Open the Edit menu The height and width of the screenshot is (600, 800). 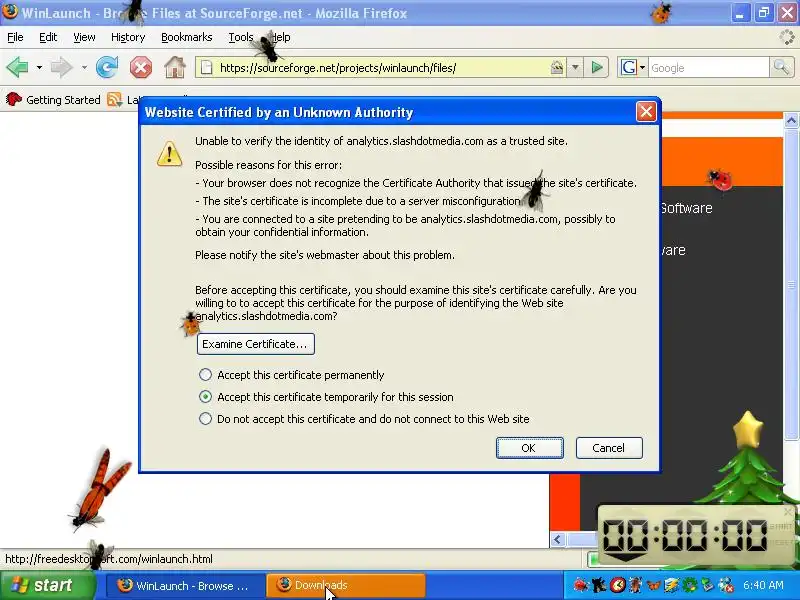click(48, 37)
